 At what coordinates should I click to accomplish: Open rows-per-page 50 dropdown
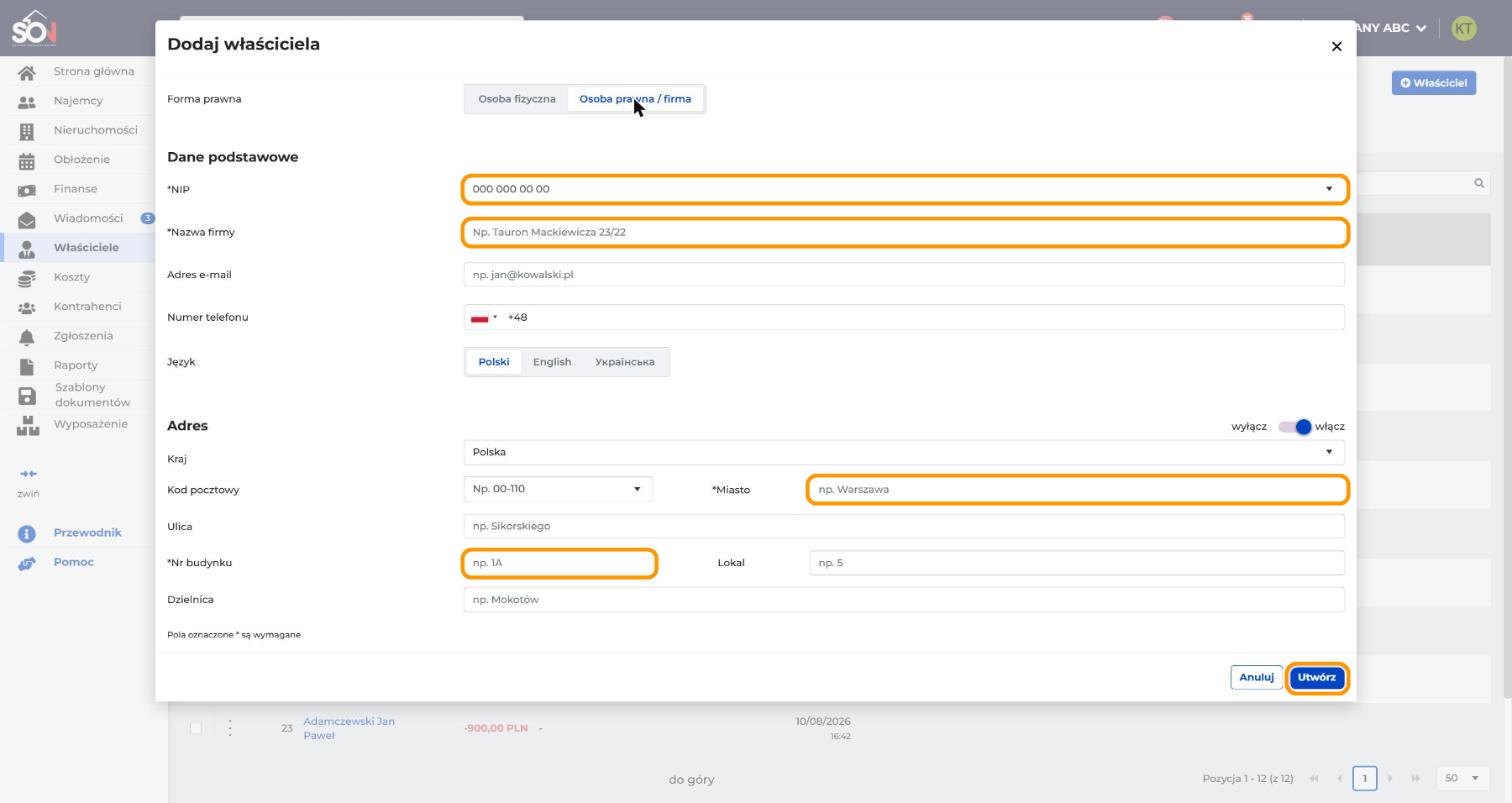pyautogui.click(x=1461, y=779)
